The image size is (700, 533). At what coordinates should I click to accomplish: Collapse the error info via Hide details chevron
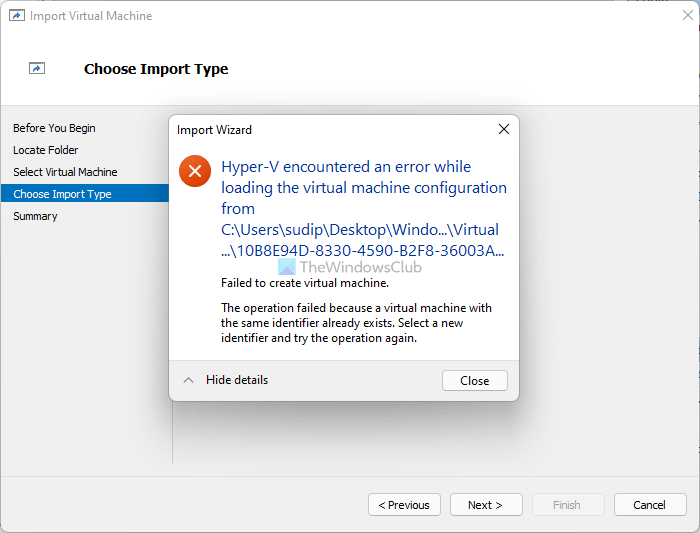pyautogui.click(x=187, y=380)
